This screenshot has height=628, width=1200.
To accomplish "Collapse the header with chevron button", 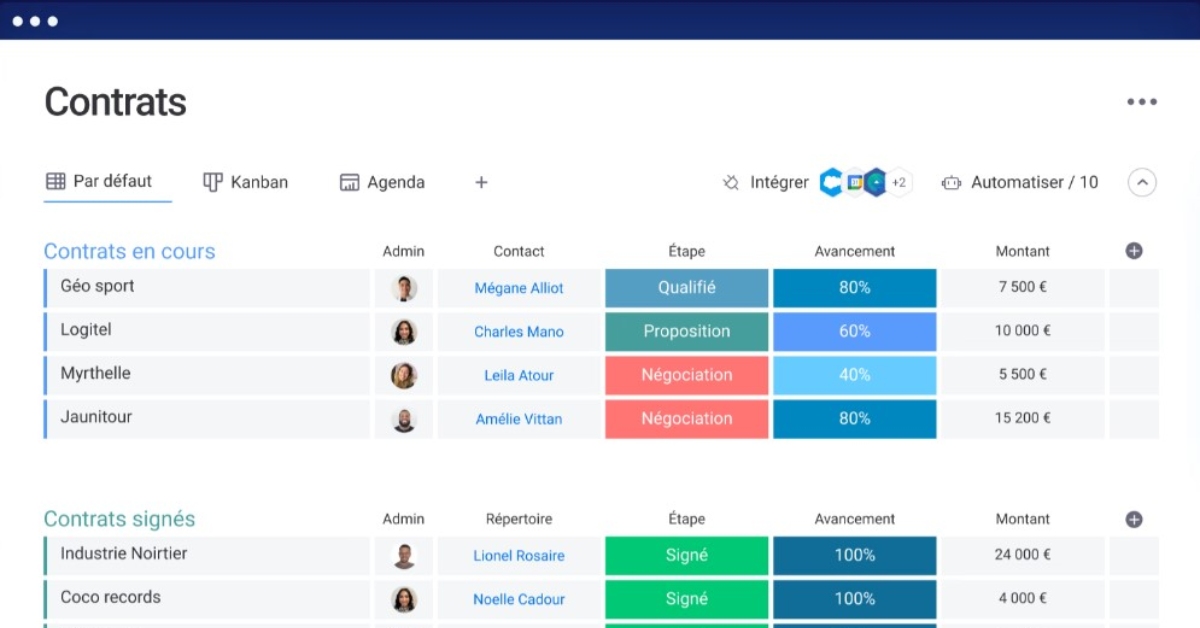I will pyautogui.click(x=1142, y=182).
